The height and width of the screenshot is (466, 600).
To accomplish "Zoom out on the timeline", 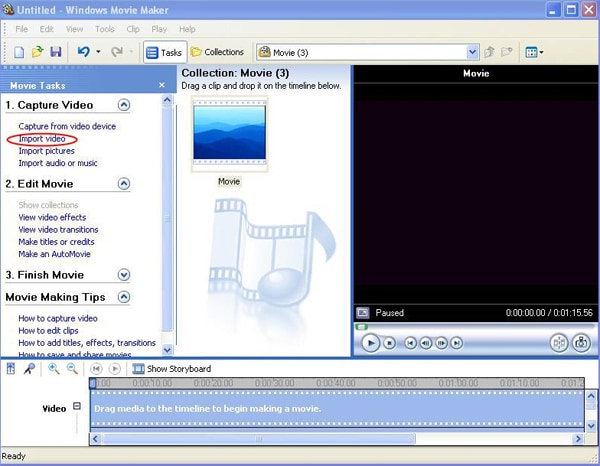I will 72,369.
